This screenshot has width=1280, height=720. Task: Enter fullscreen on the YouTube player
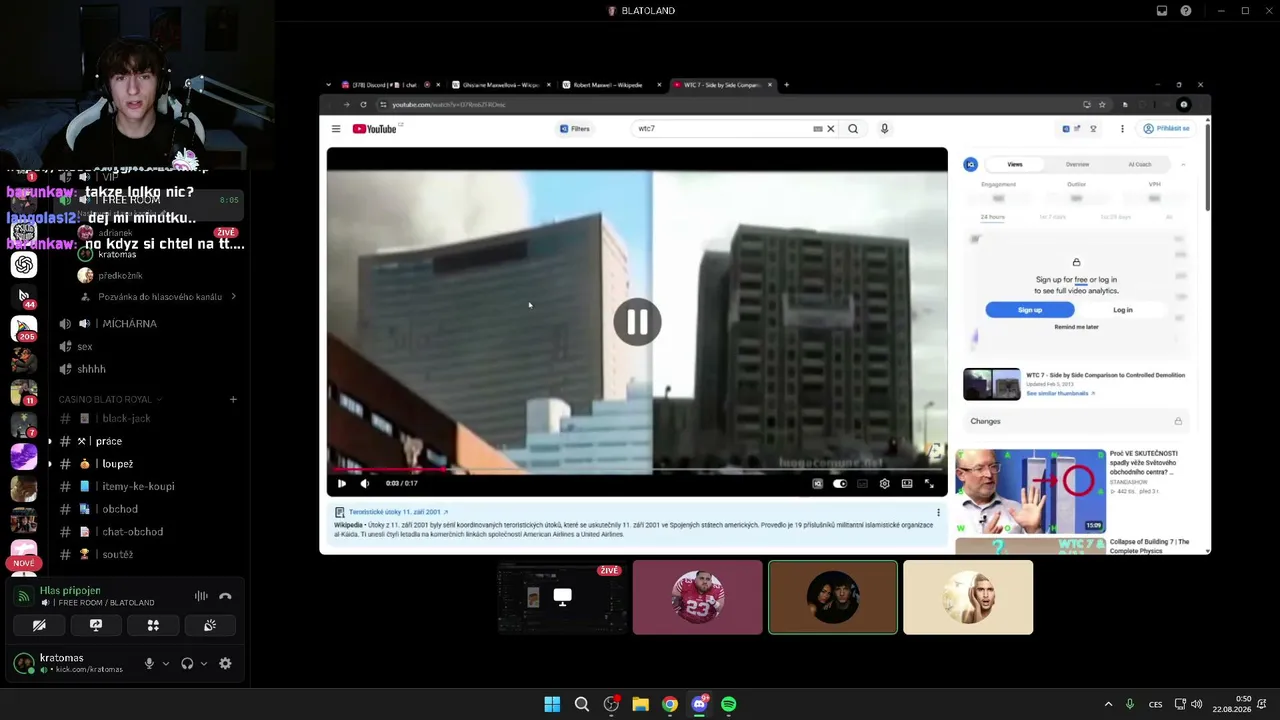coord(929,484)
